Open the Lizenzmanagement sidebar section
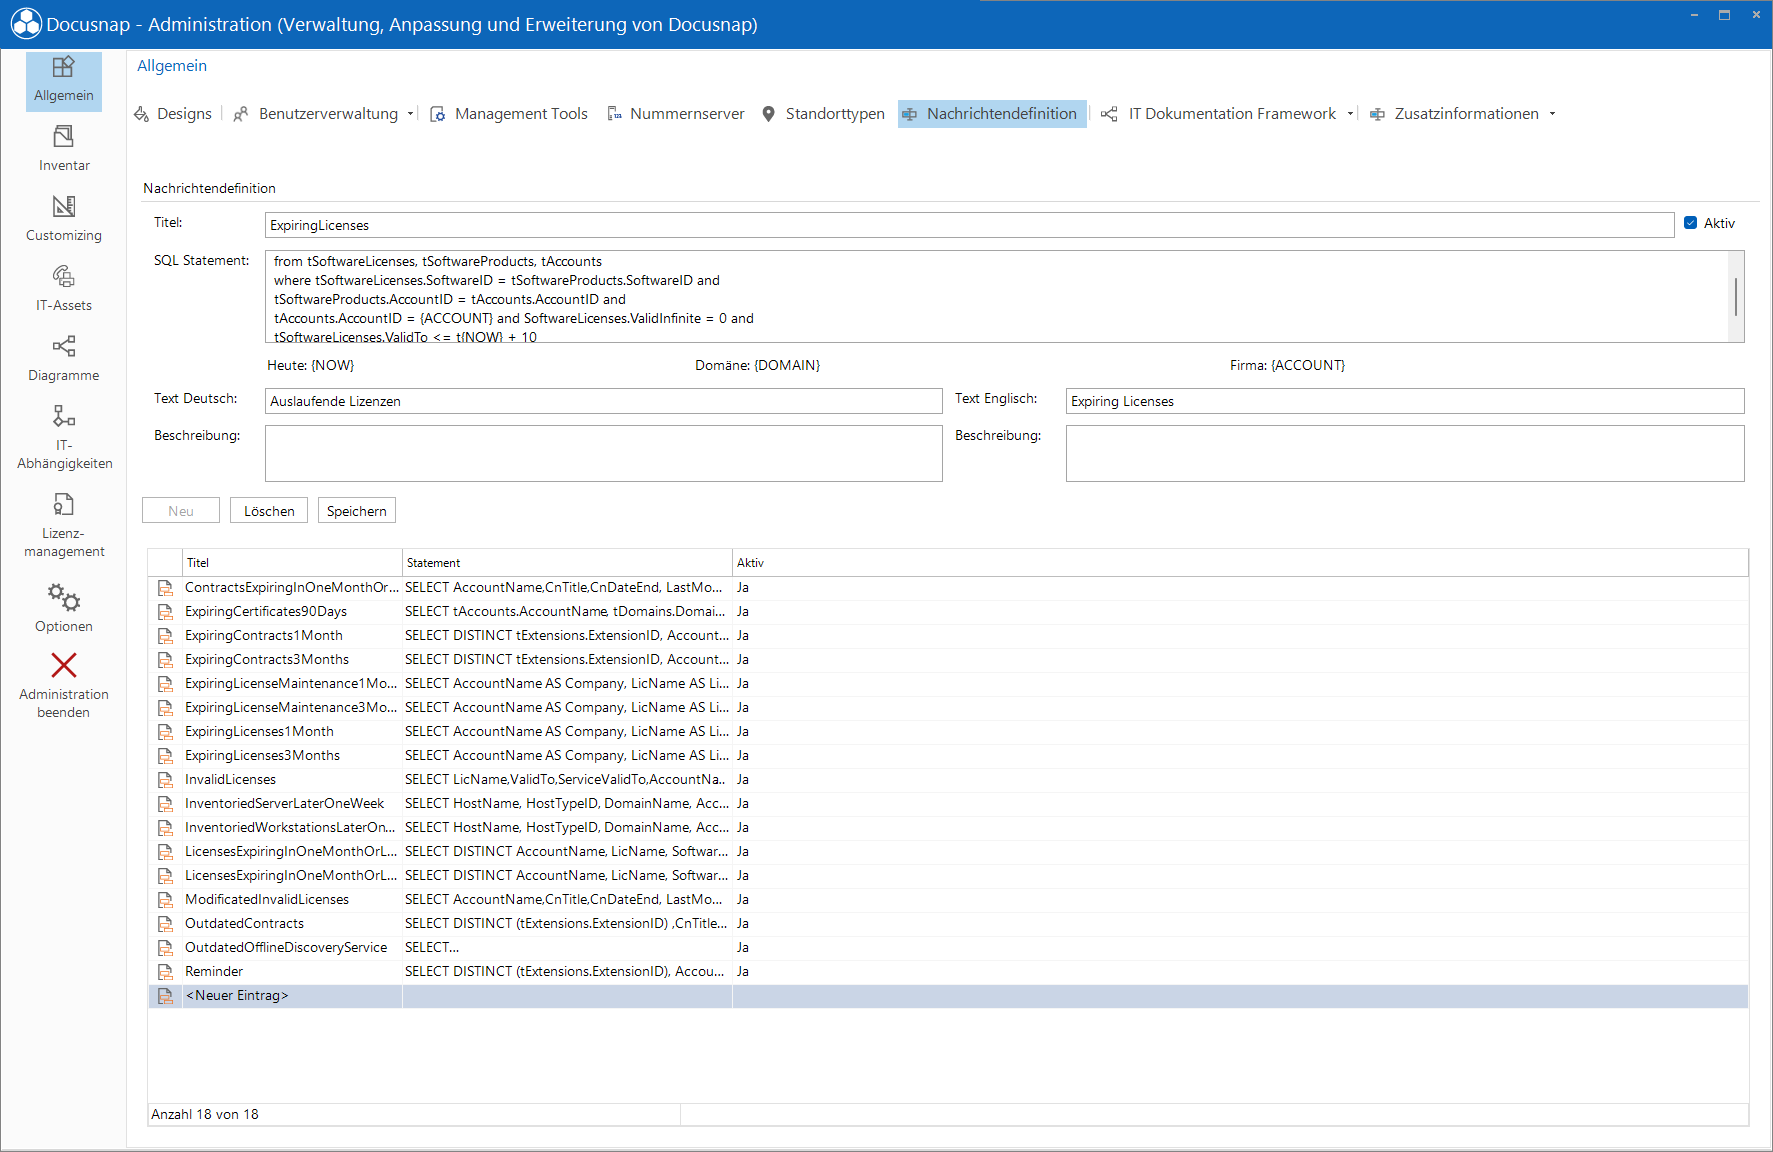Screen dimensions: 1773x1152 pos(64,525)
